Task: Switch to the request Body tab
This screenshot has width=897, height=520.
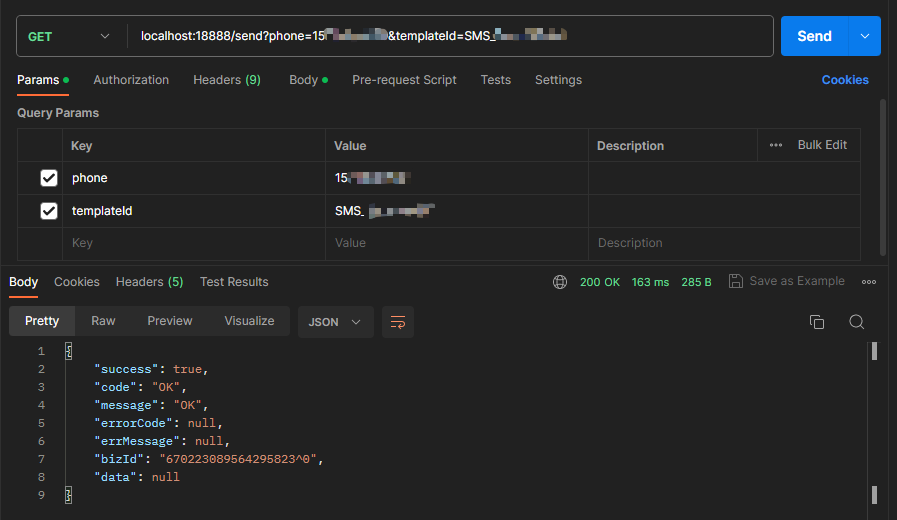Action: tap(308, 80)
